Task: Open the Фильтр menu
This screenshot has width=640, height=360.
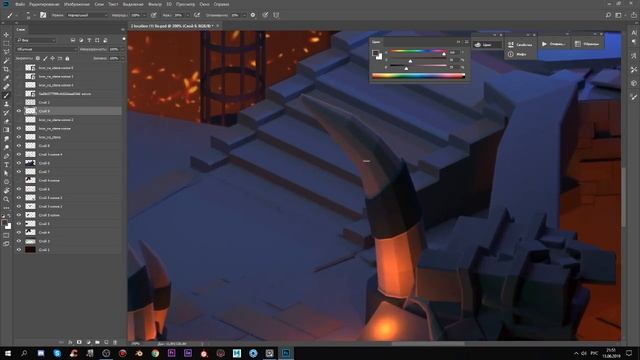Action: click(x=155, y=4)
